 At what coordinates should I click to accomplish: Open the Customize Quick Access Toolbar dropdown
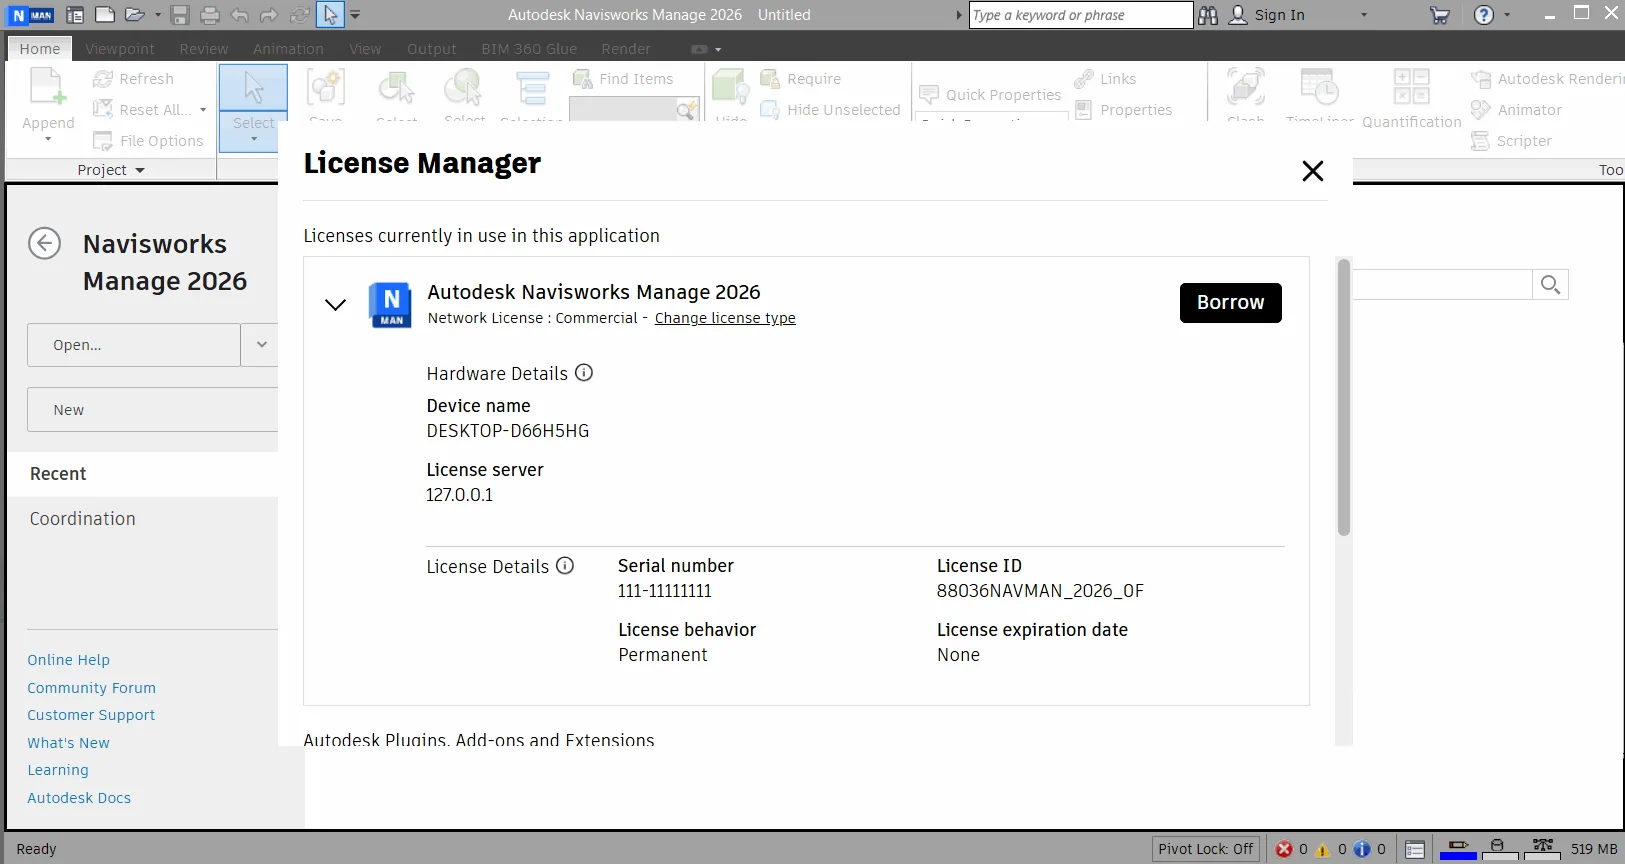(x=355, y=15)
